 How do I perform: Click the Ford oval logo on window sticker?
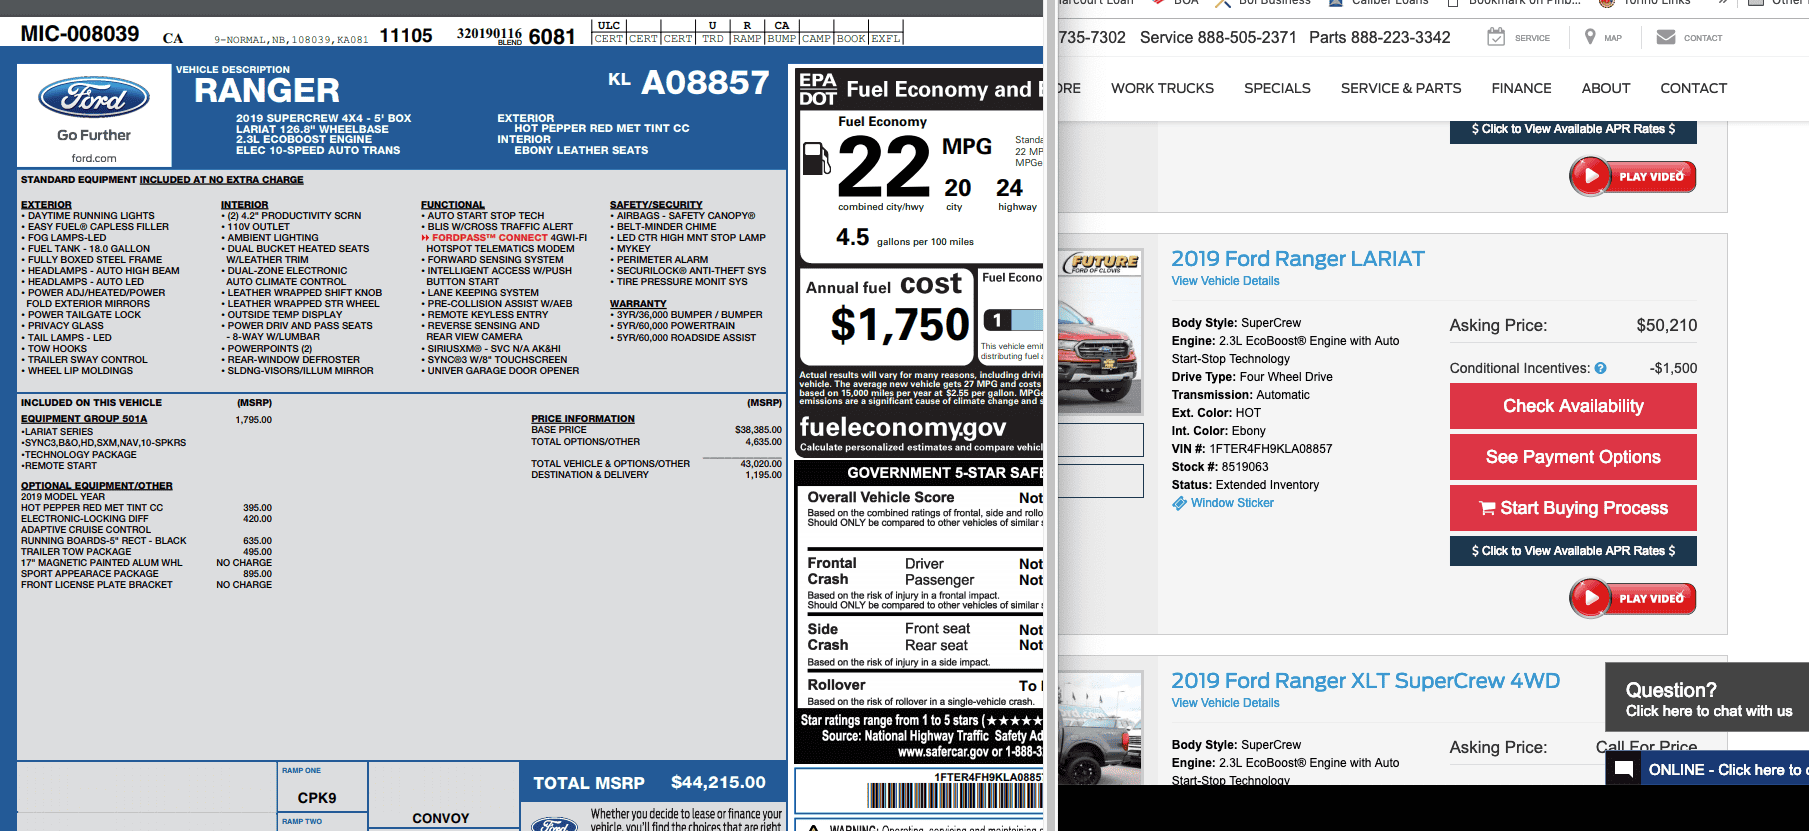point(94,98)
